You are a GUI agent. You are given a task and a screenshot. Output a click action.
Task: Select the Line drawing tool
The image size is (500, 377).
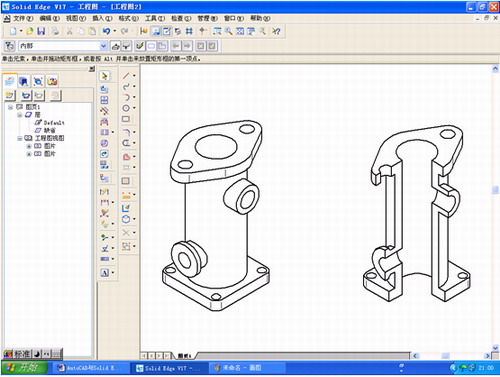click(x=126, y=76)
